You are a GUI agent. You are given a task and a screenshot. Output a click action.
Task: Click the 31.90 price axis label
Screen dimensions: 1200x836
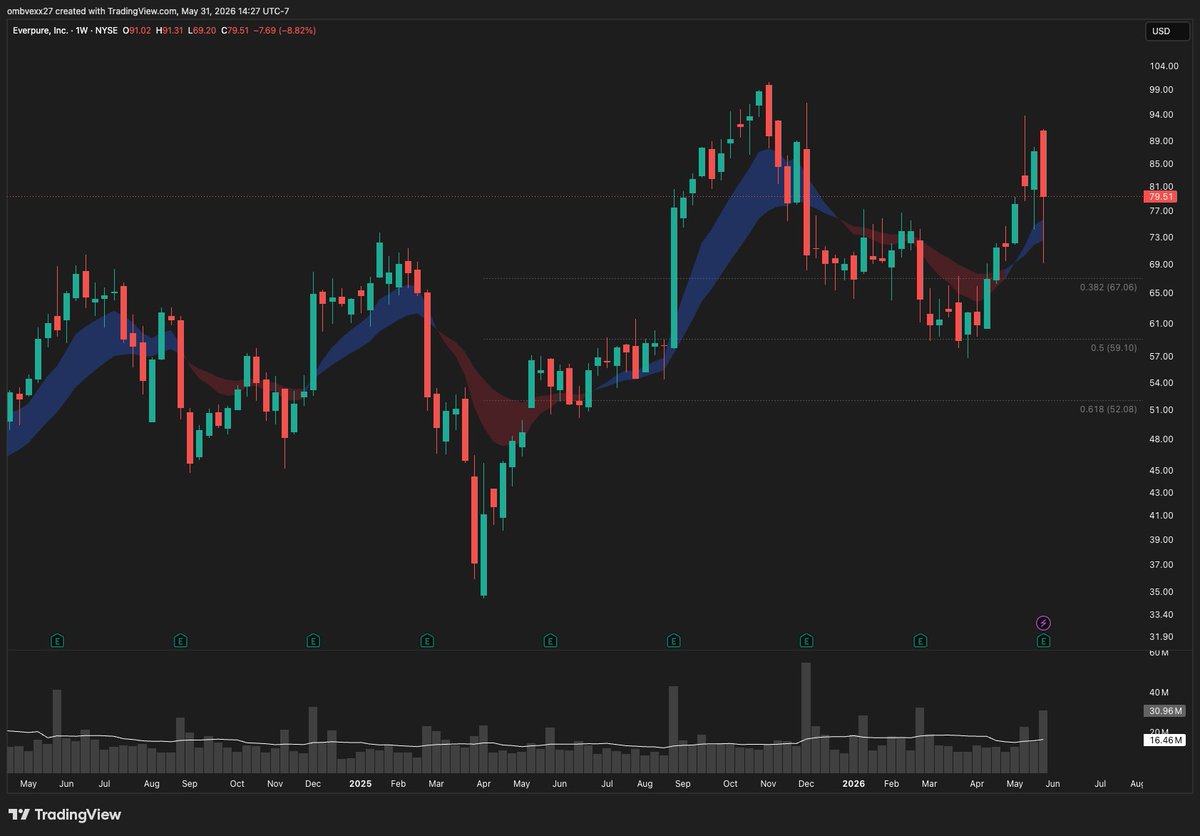pos(1162,637)
